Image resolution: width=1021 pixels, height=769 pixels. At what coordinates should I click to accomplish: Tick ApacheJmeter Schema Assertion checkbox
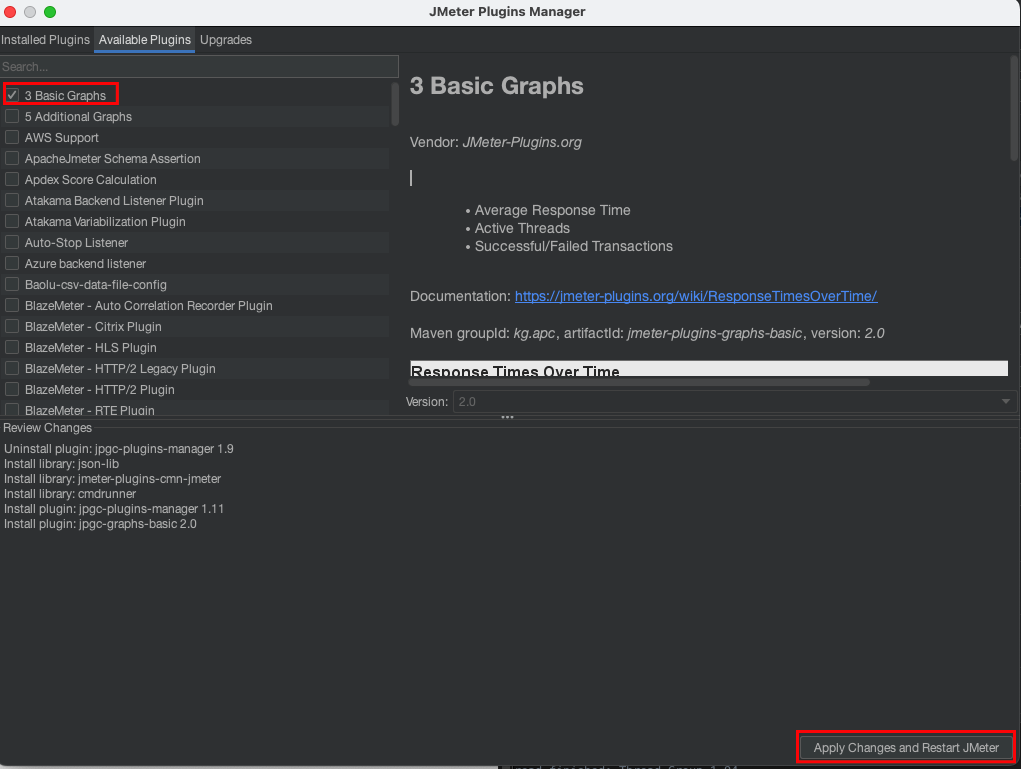click(x=12, y=158)
